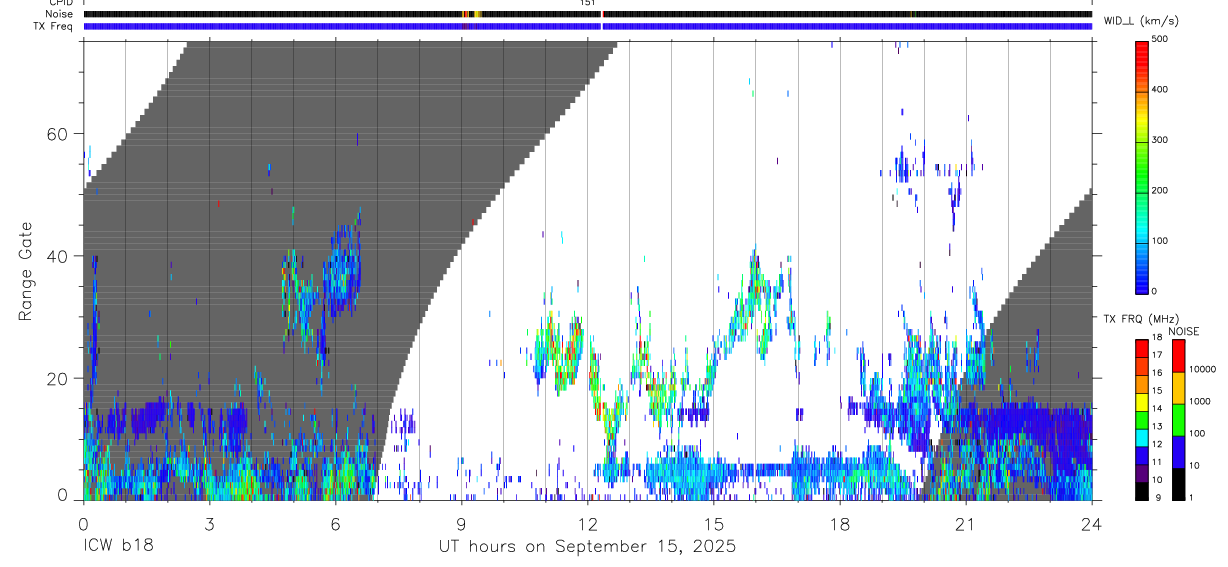
Task: Click the 3 tick on UT hours axis
Action: pyautogui.click(x=209, y=523)
